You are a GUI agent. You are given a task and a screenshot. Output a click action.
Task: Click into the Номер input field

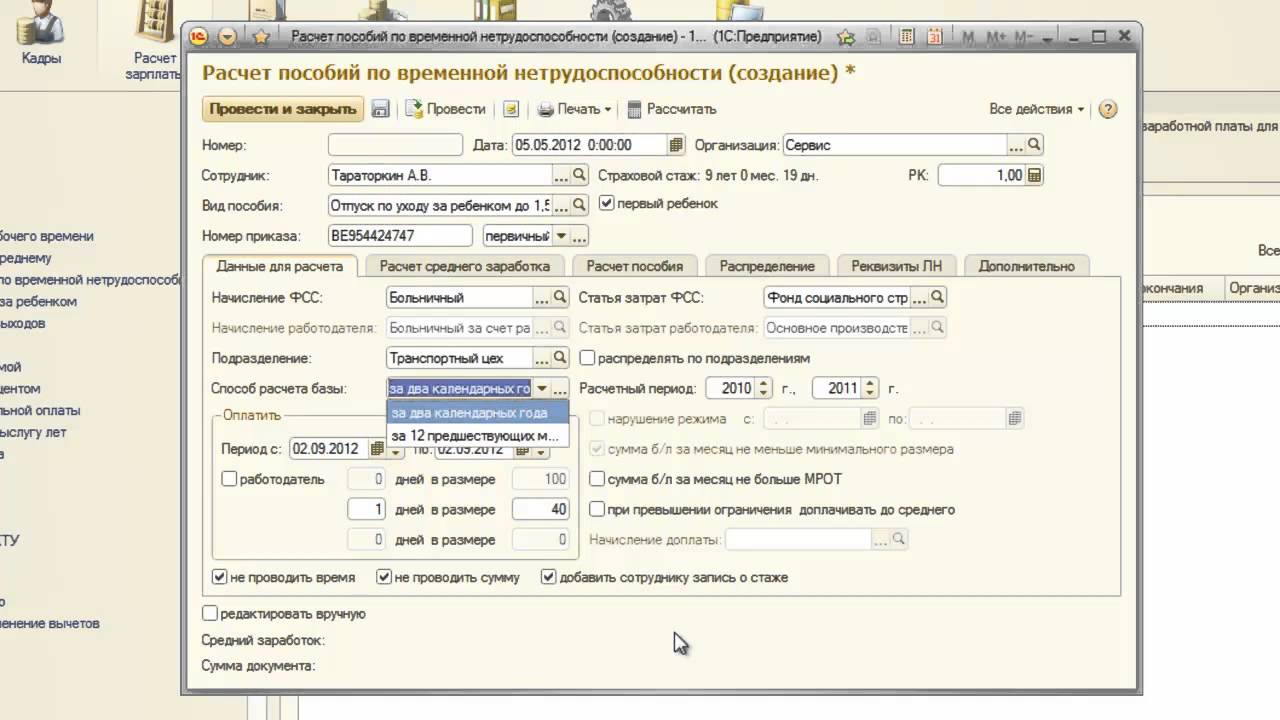(x=395, y=145)
